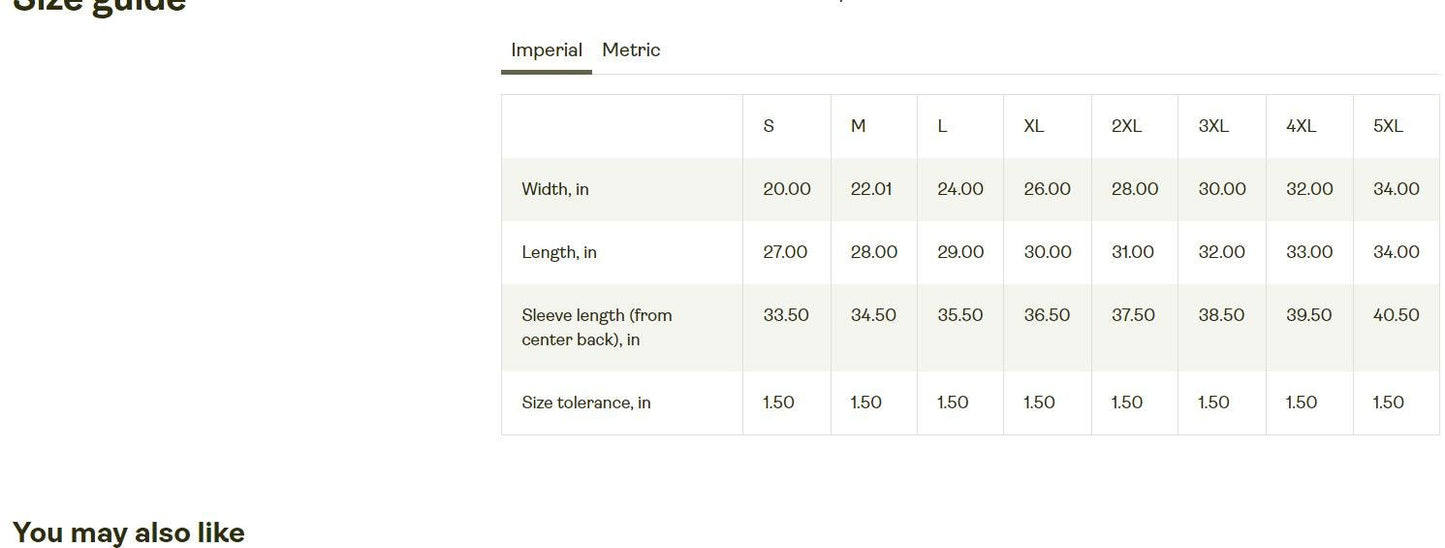The height and width of the screenshot is (548, 1445).
Task: Click the 2XL size column header
Action: click(x=1126, y=126)
